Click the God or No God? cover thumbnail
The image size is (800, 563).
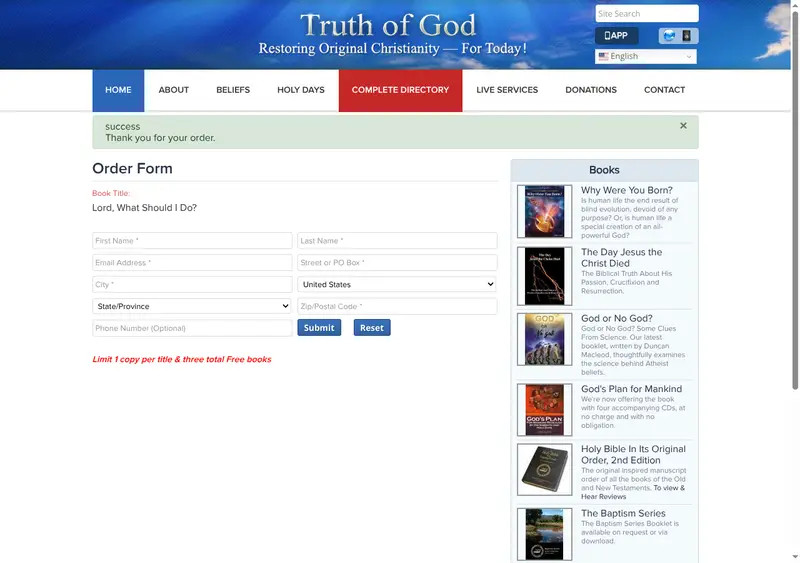544,339
